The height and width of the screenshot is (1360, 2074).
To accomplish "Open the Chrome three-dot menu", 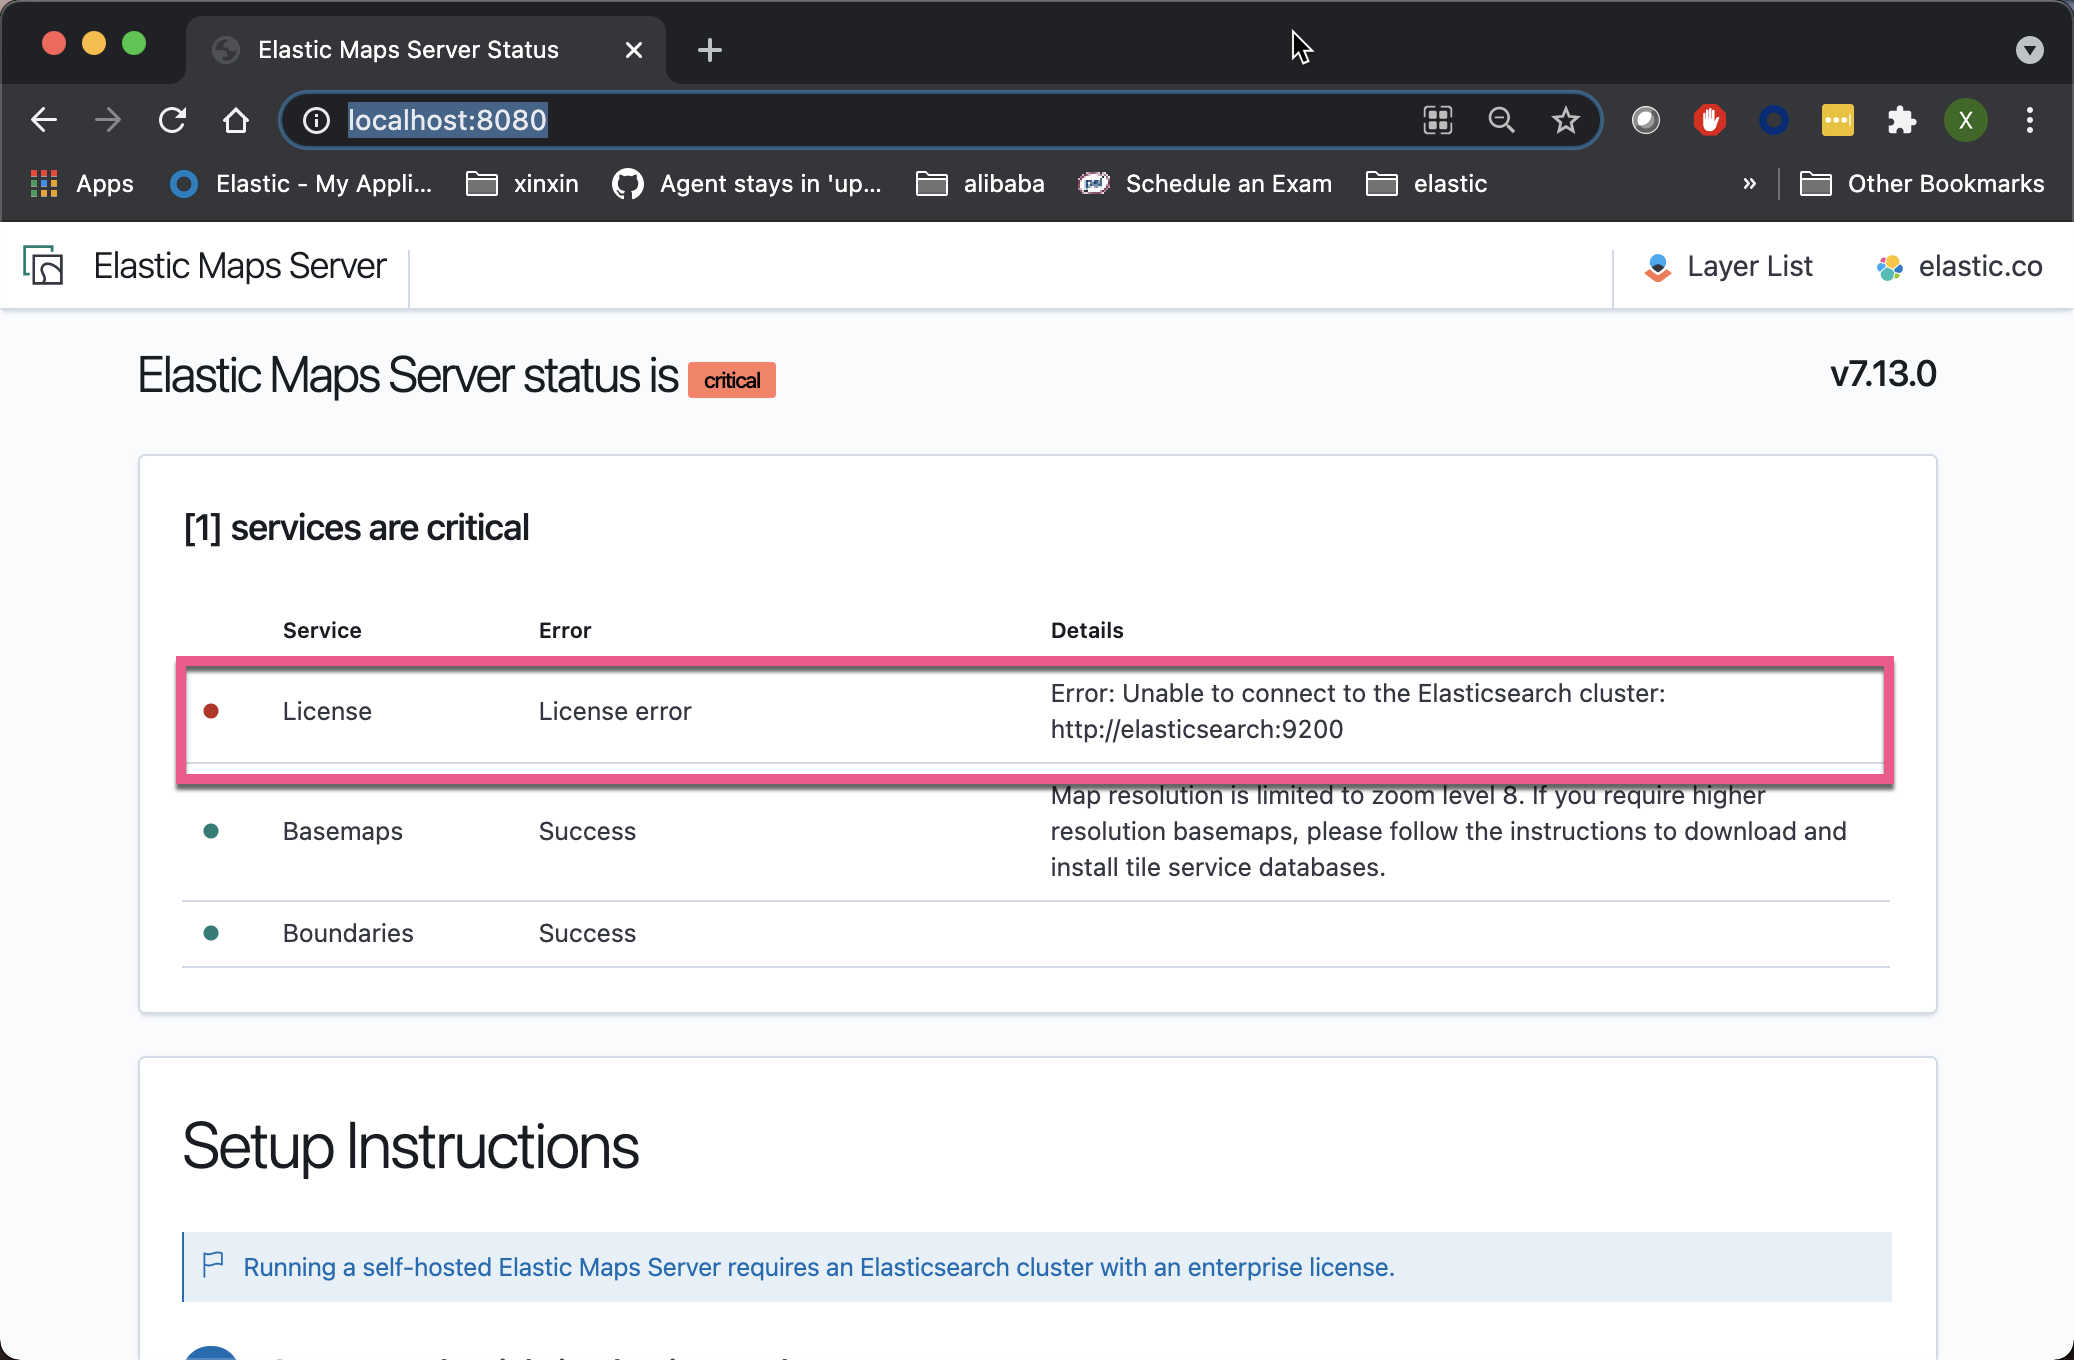I will pyautogui.click(x=2028, y=120).
